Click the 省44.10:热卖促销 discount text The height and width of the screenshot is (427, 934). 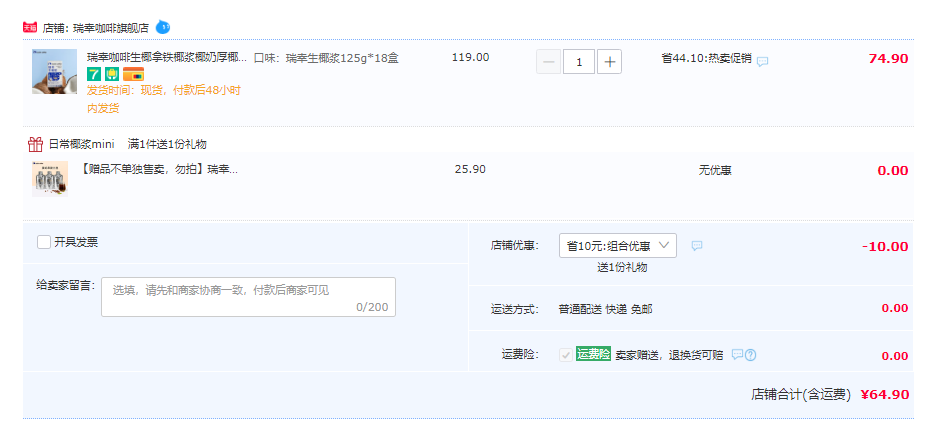click(x=706, y=58)
